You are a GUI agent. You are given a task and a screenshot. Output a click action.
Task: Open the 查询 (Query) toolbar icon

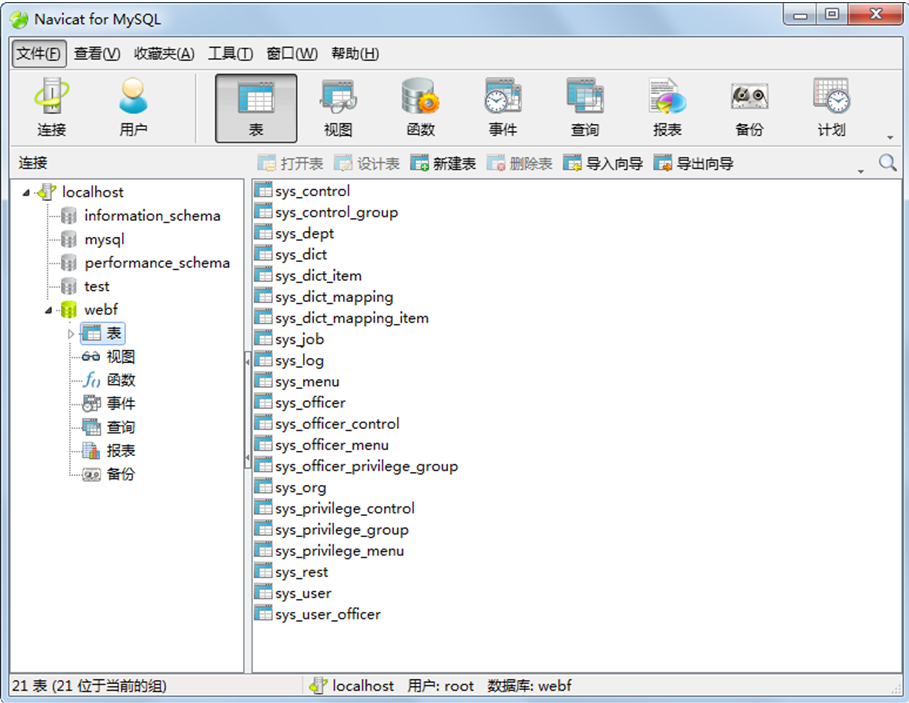point(584,108)
